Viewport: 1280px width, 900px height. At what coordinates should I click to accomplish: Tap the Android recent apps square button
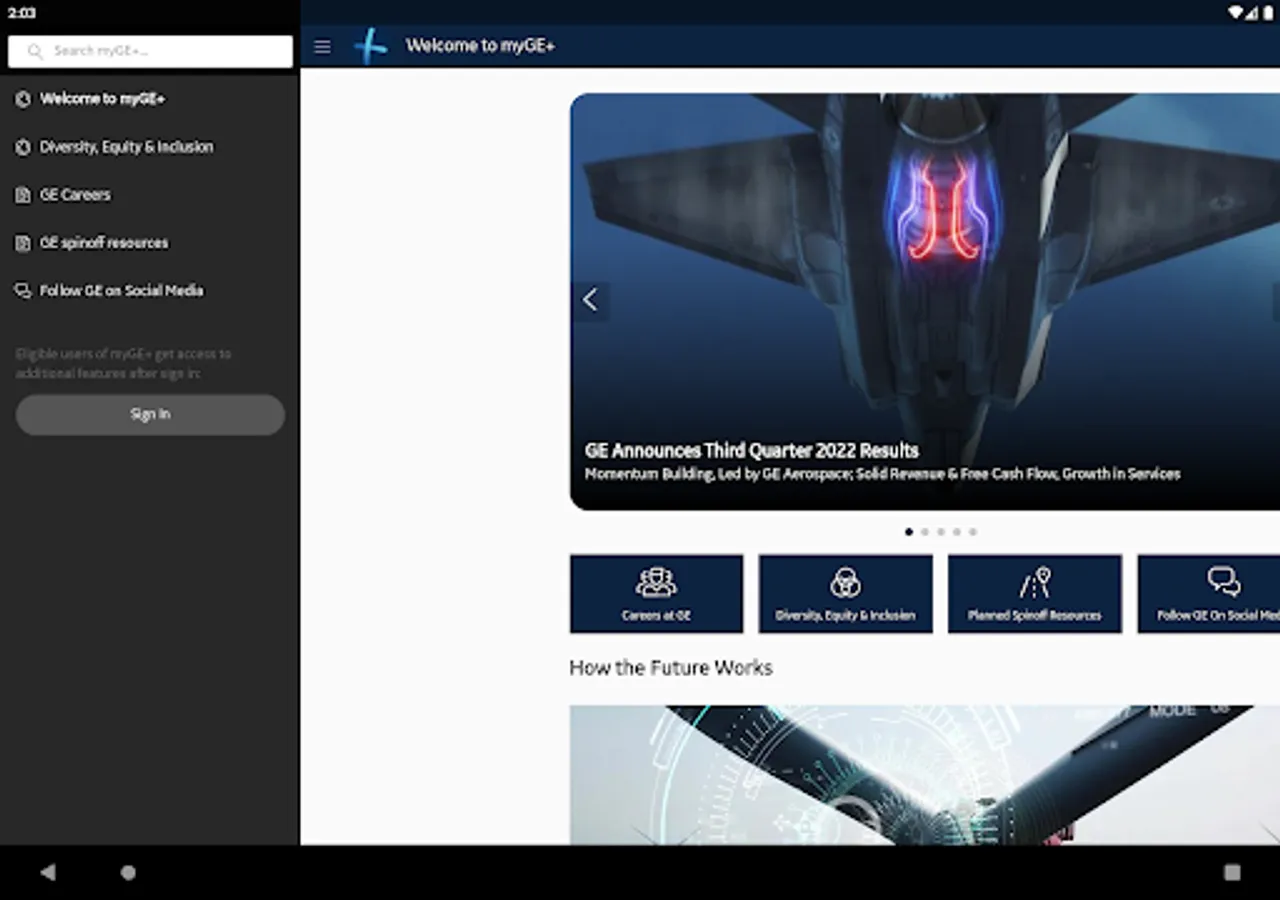coord(1232,872)
